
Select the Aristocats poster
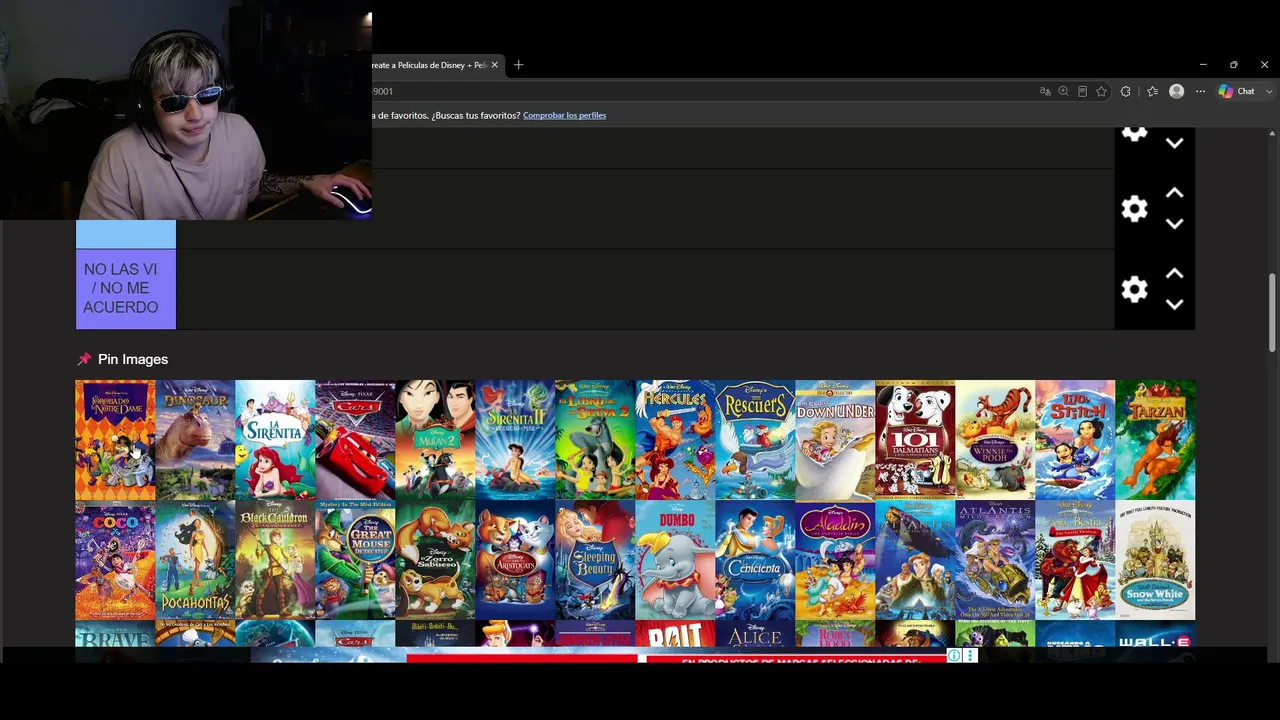[x=515, y=560]
